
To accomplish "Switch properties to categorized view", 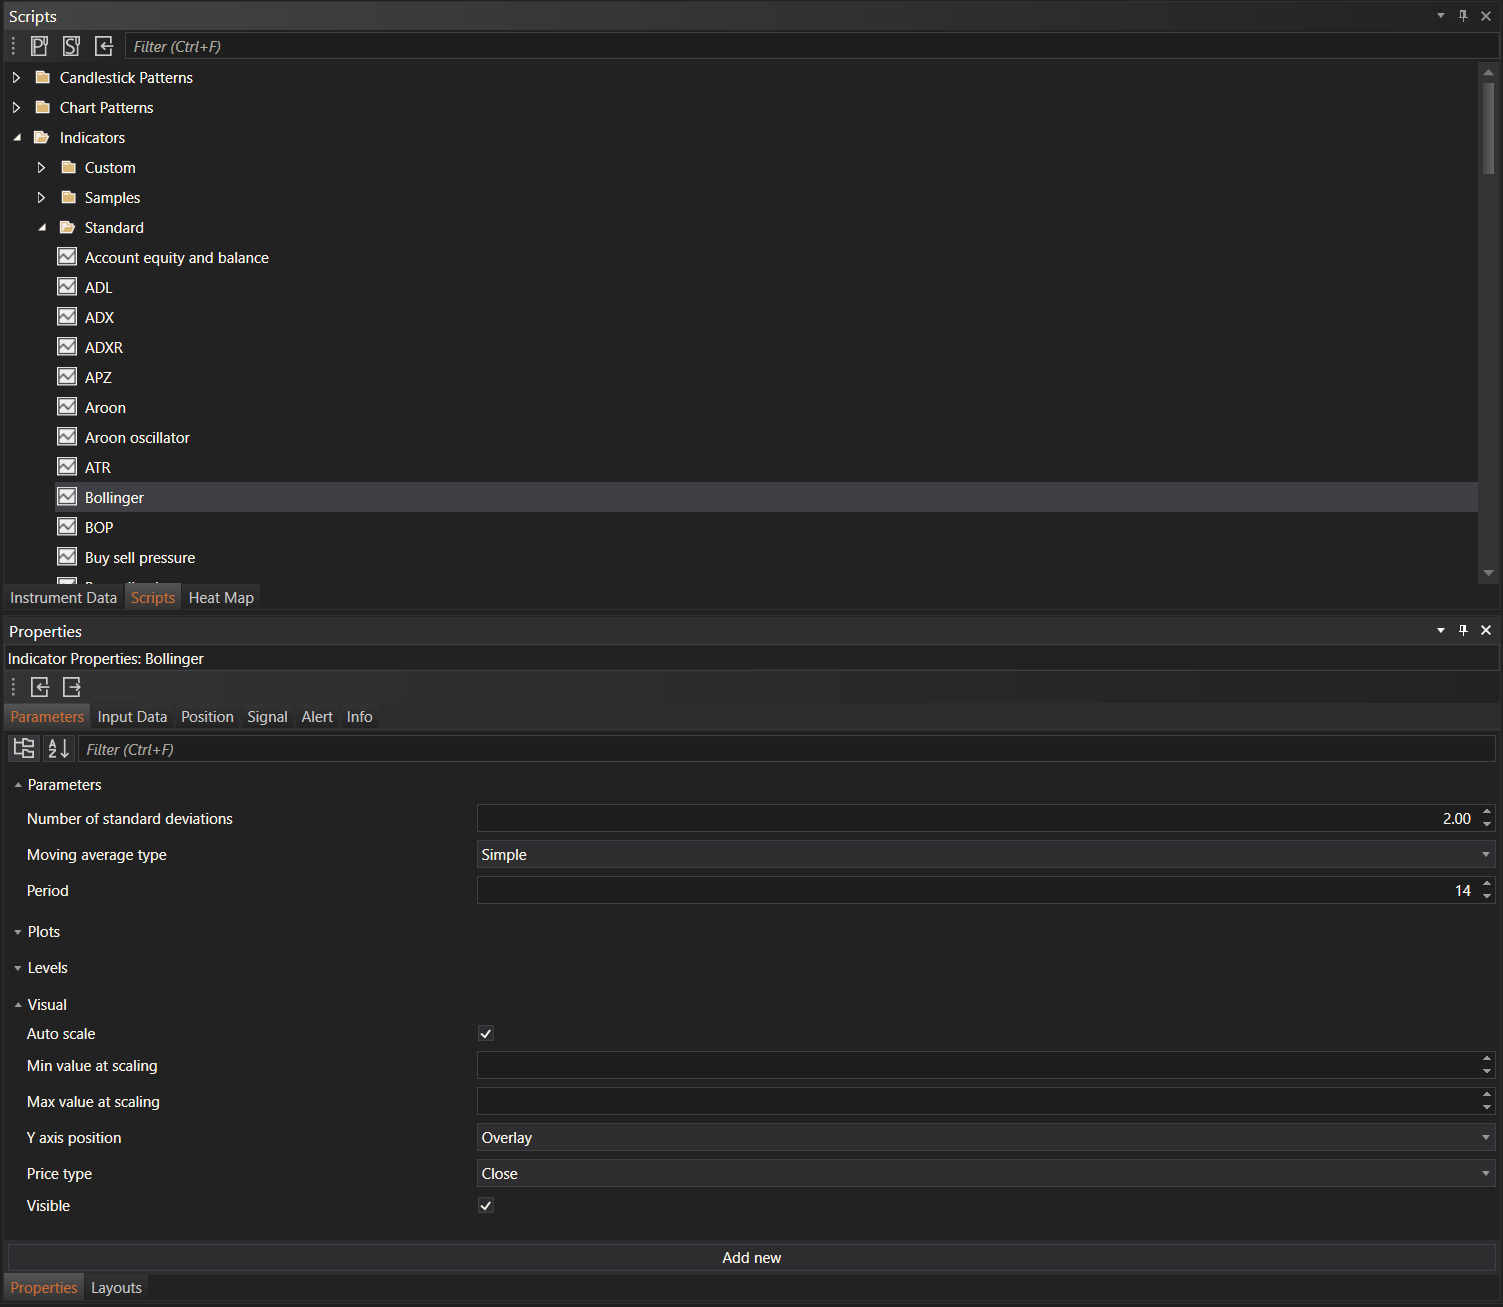I will coord(24,748).
